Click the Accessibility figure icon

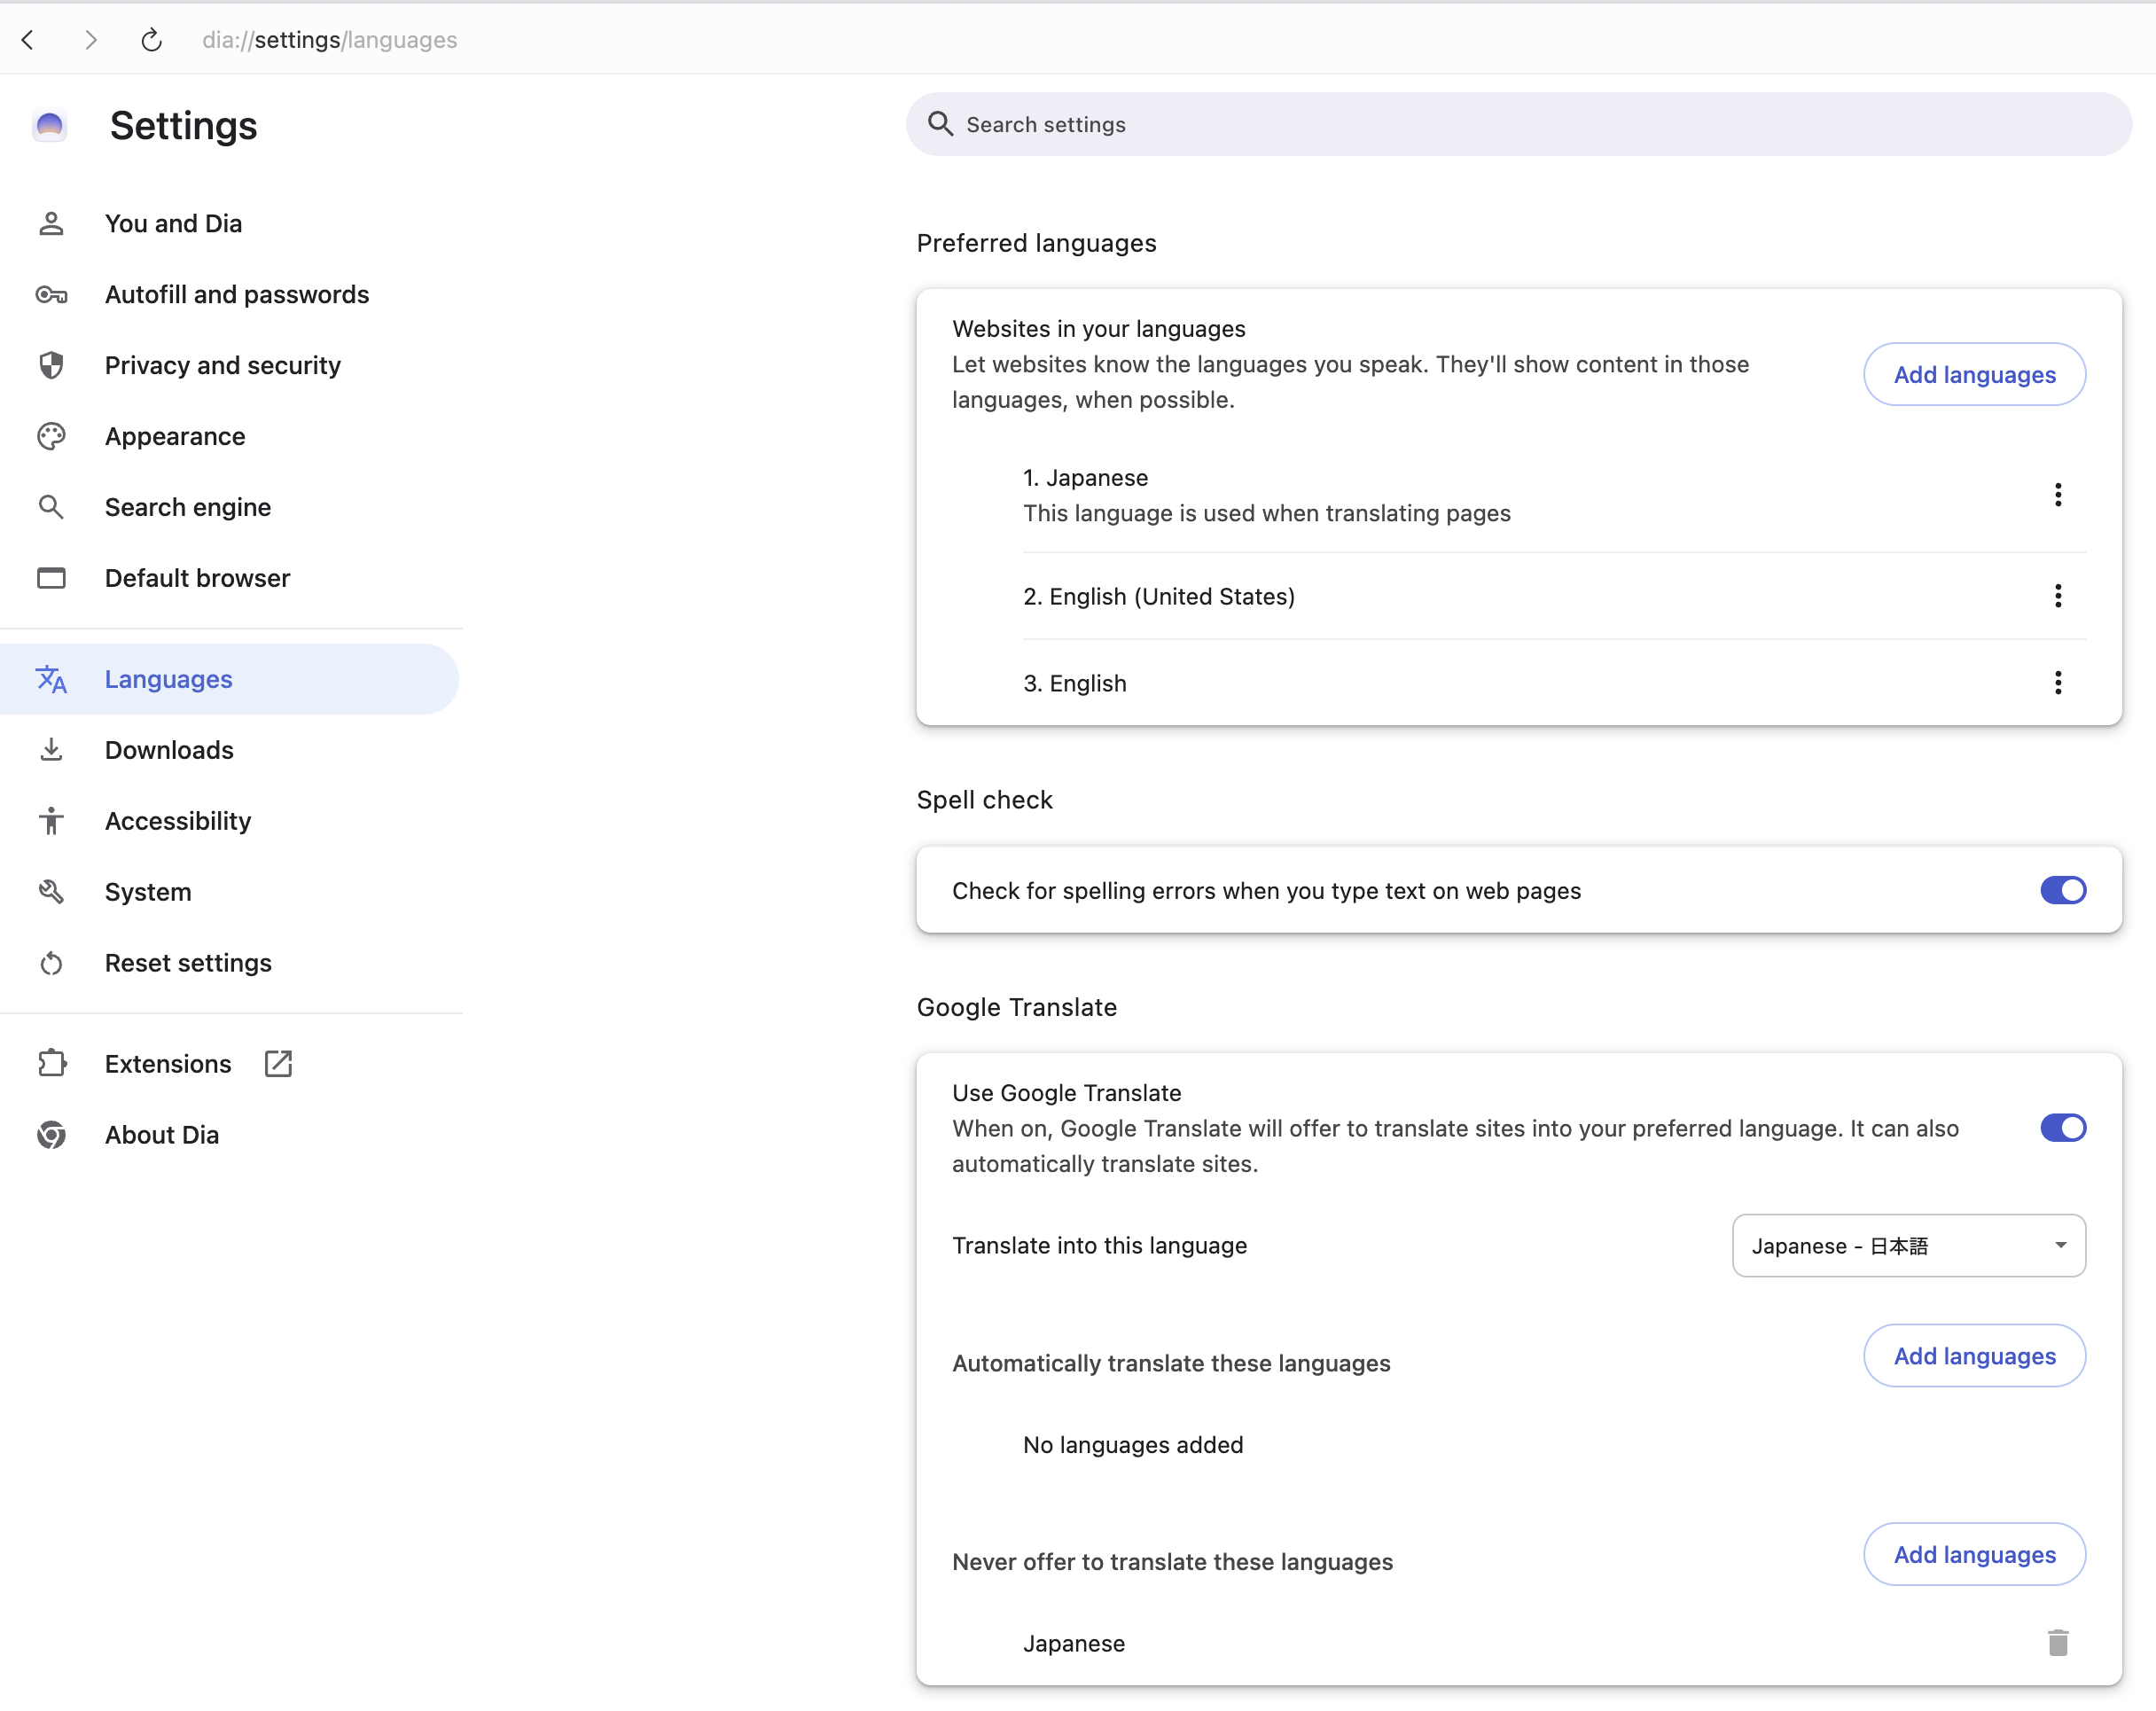pos(51,821)
